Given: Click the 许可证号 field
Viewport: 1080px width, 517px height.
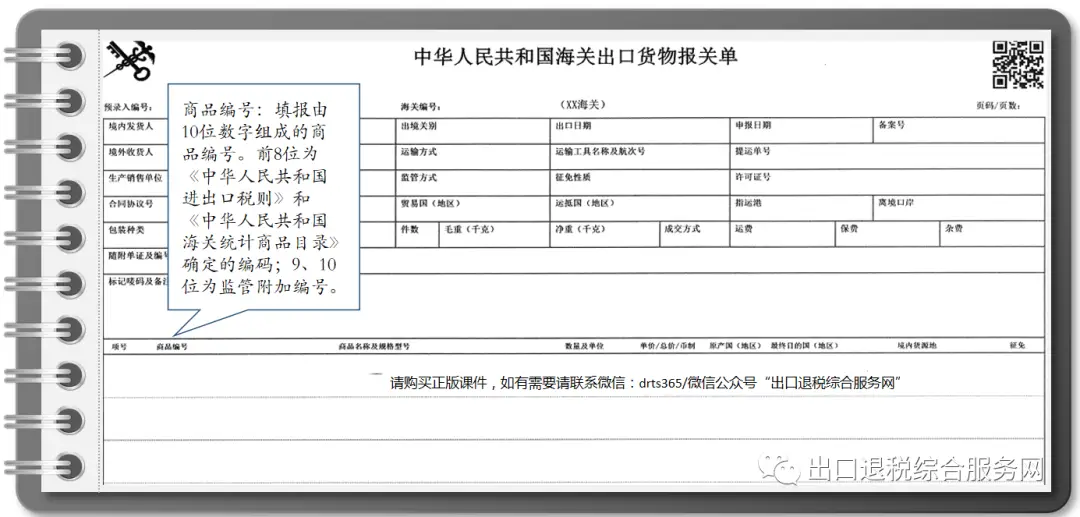Looking at the screenshot, I should [887, 182].
